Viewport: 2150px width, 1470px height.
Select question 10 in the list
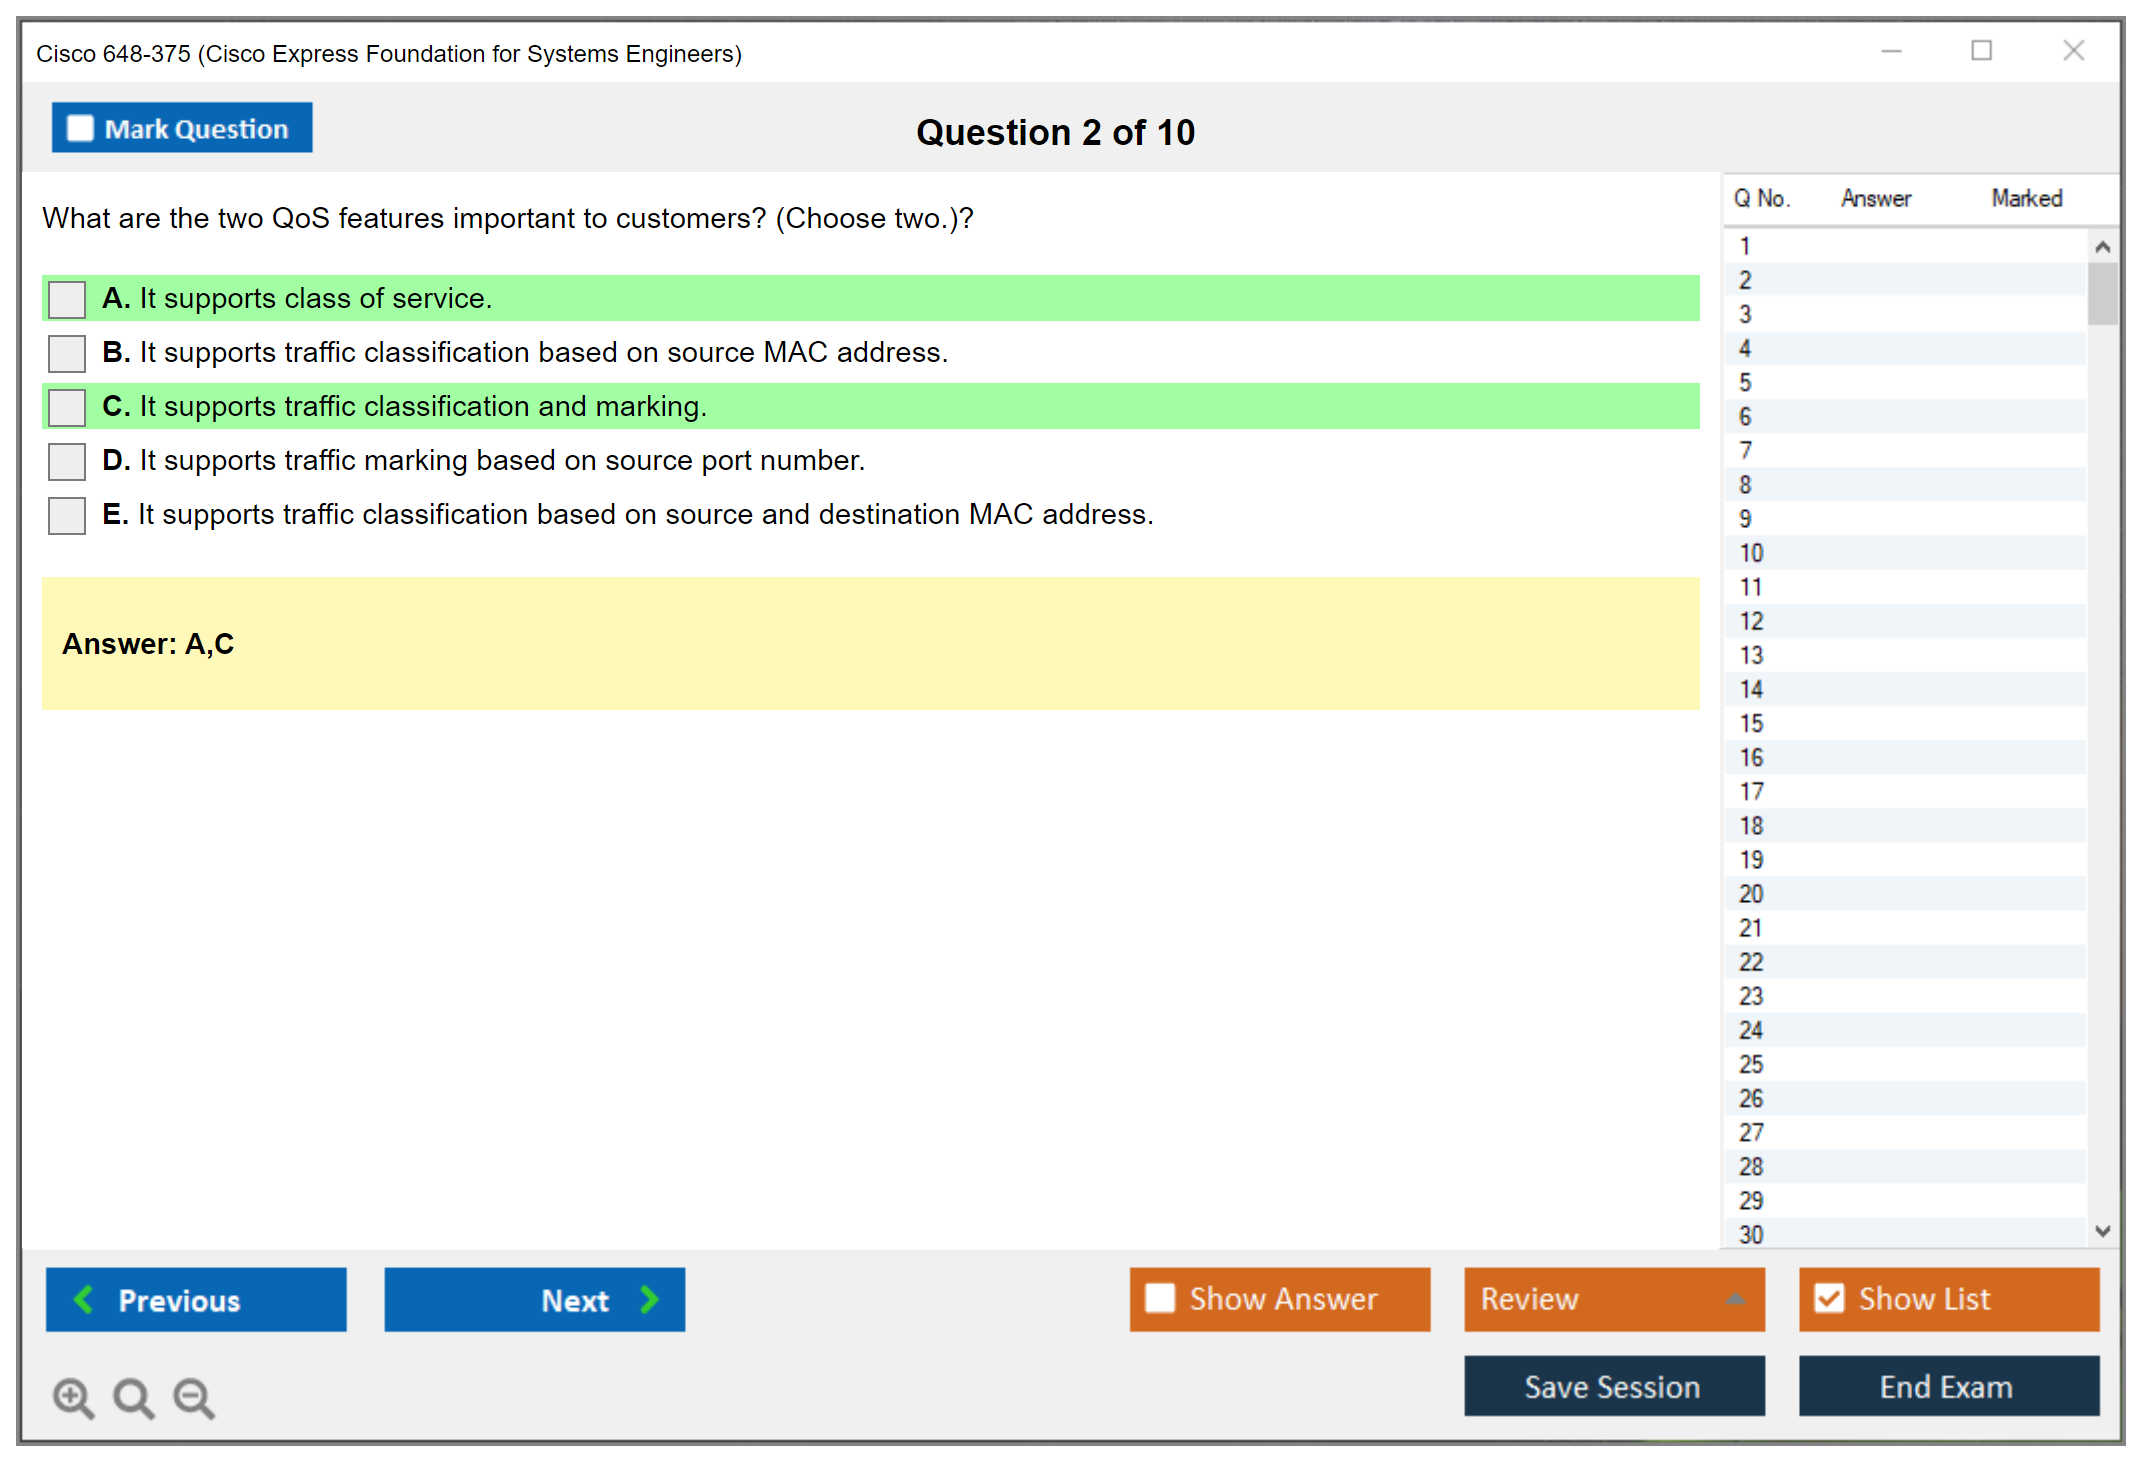1752,553
